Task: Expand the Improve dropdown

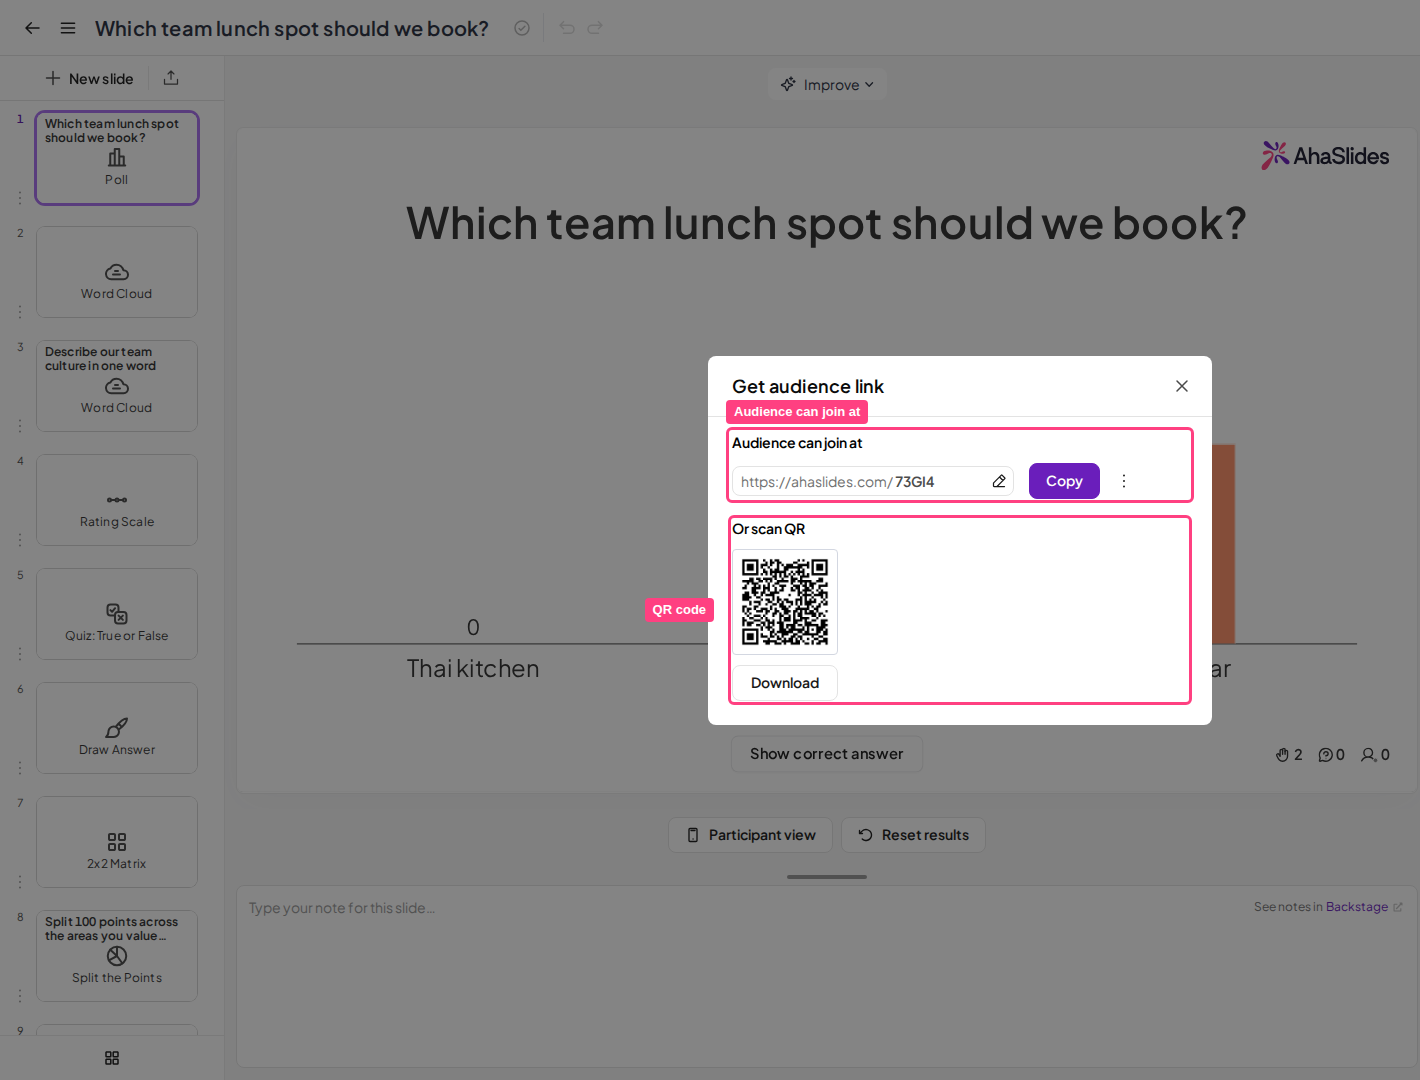Action: (x=827, y=85)
